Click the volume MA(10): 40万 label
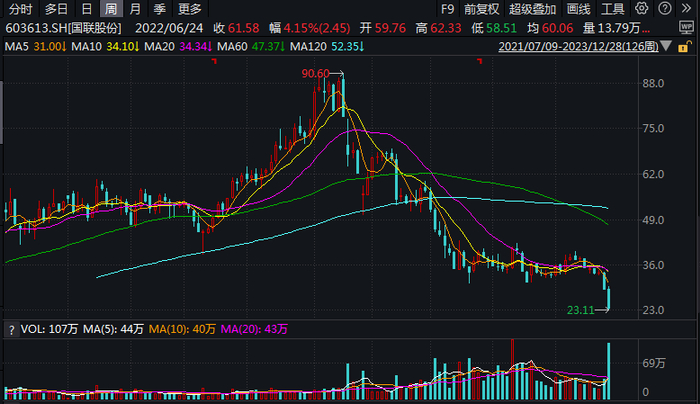The image size is (700, 404). 182,329
